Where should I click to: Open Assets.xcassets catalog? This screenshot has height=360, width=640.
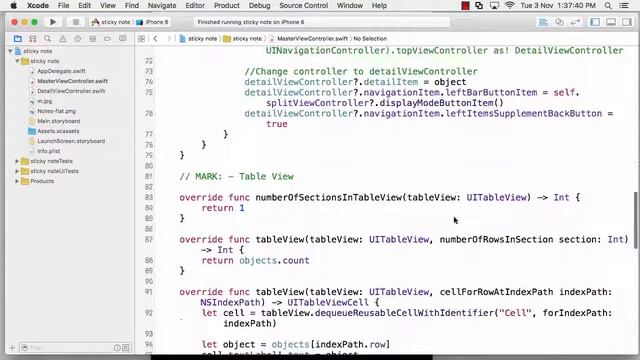(58, 131)
